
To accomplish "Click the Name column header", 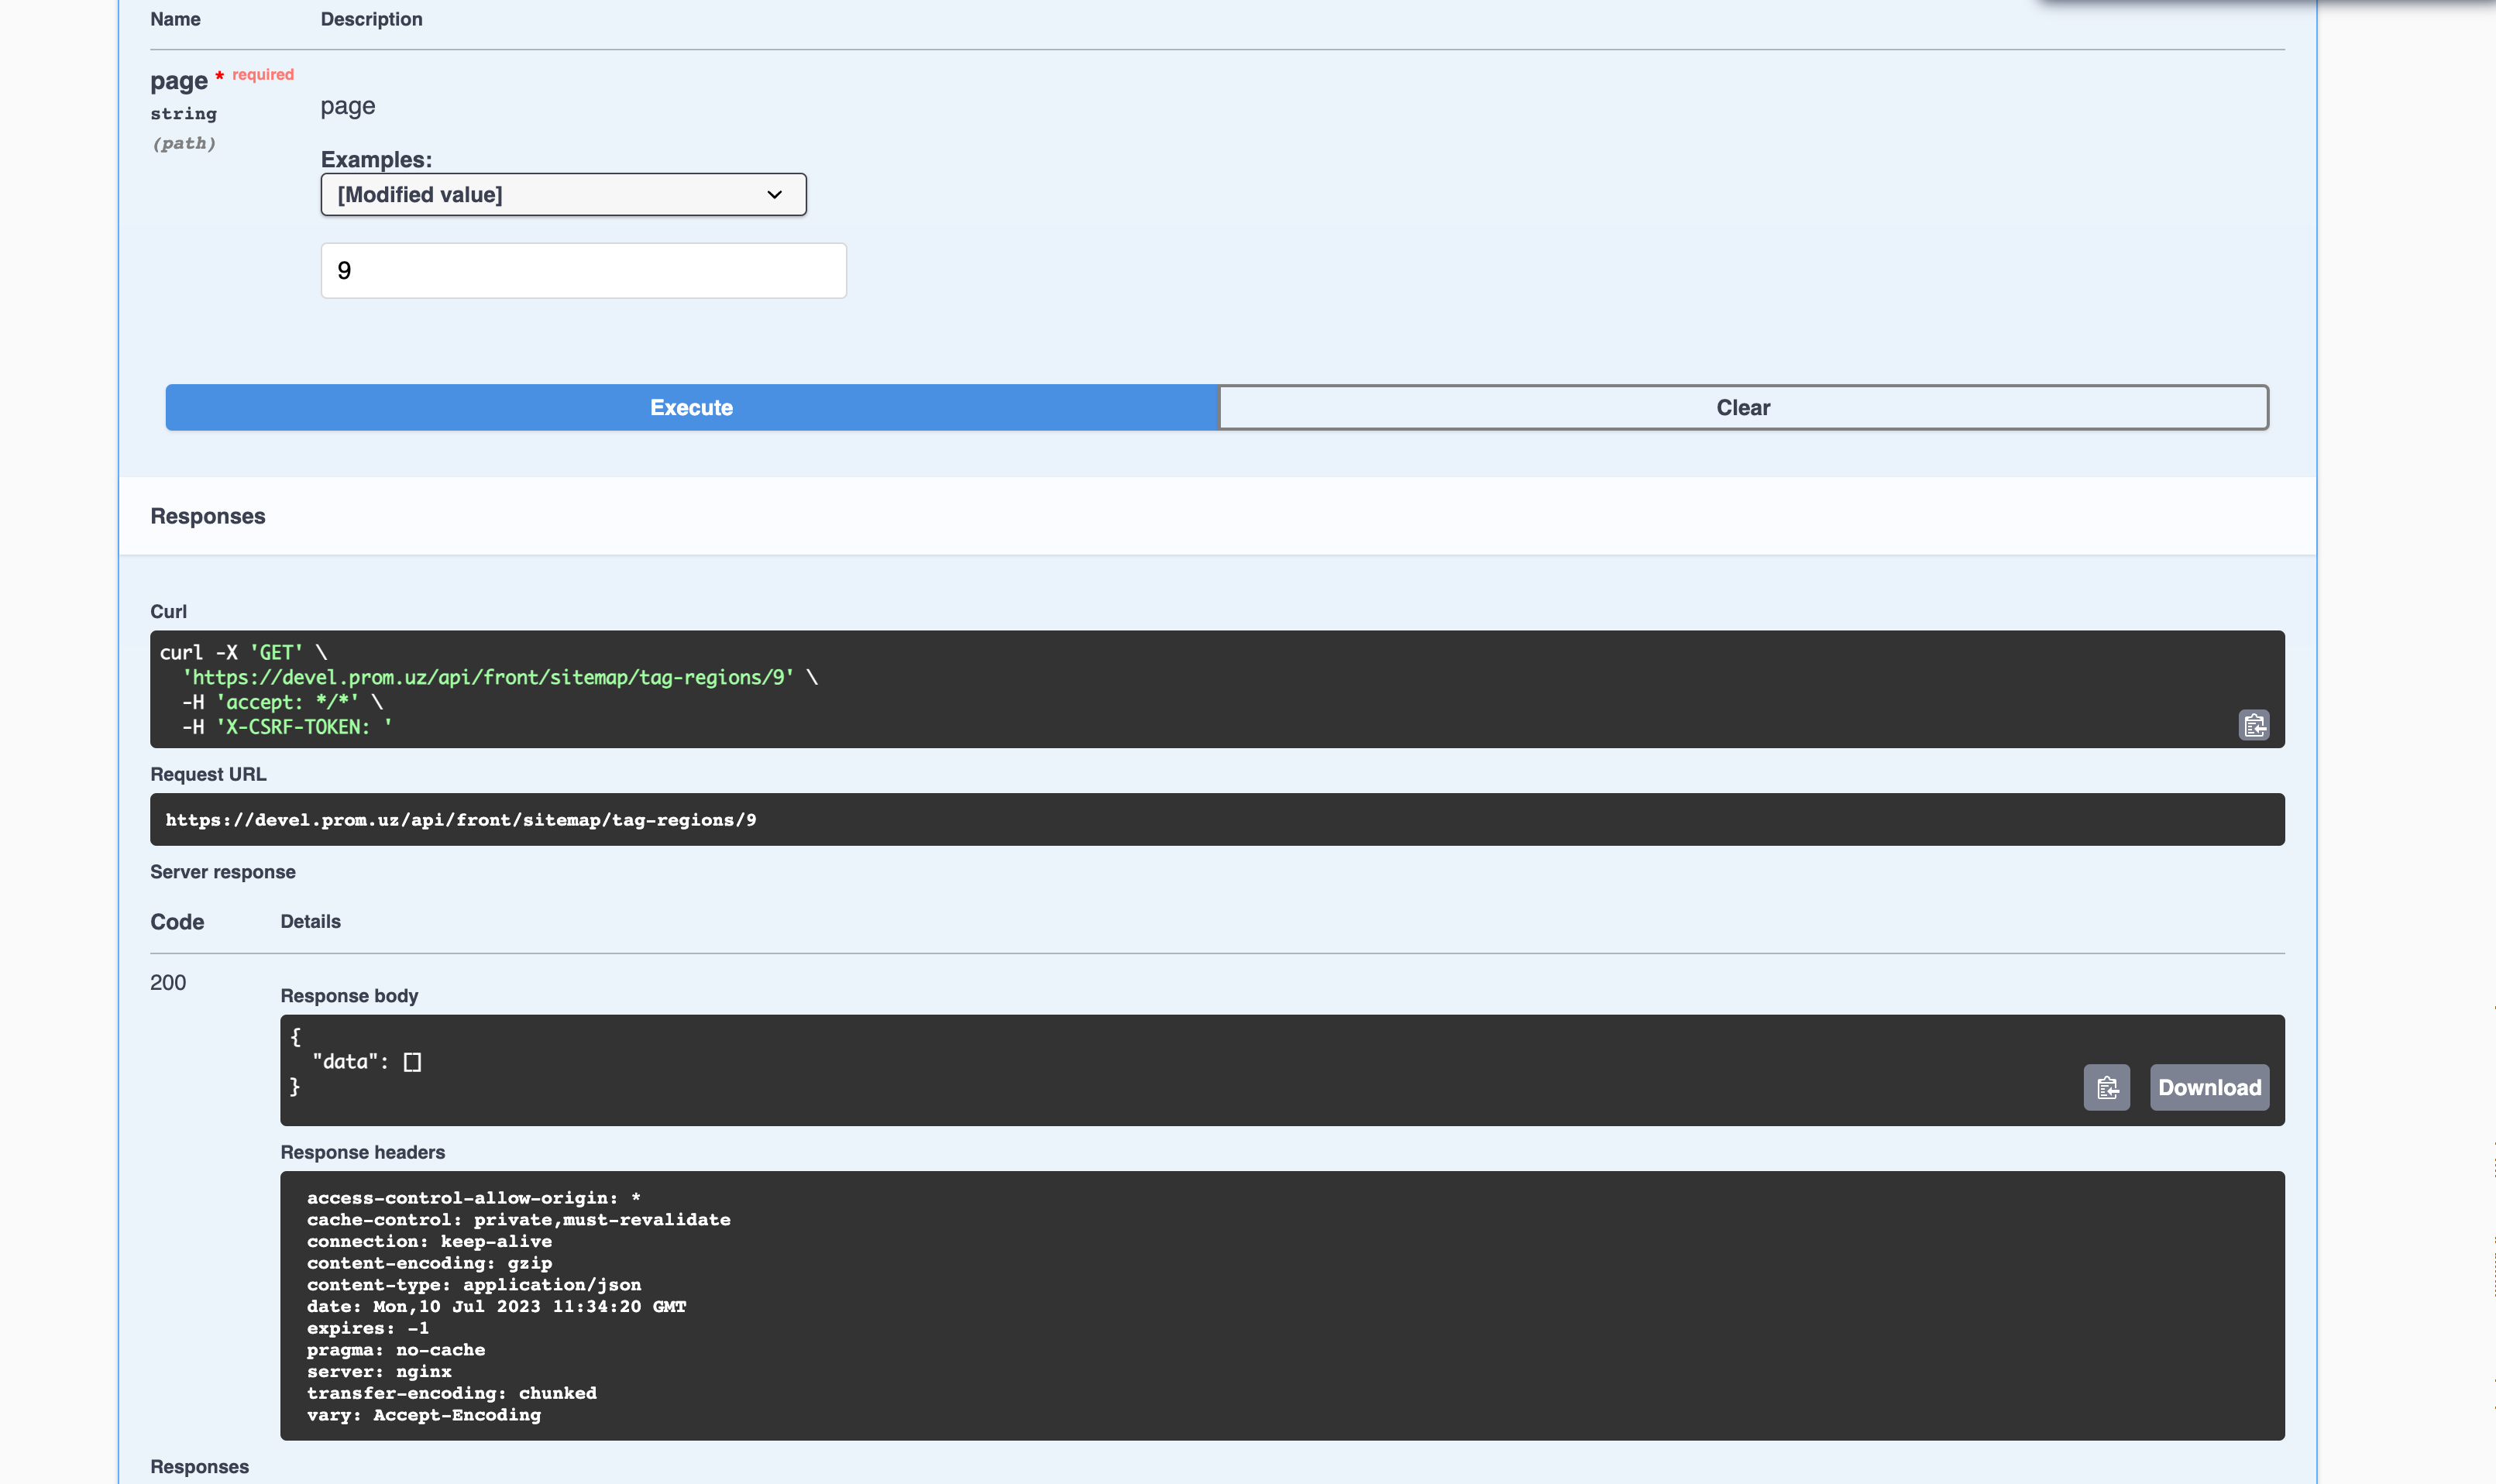I will (175, 19).
